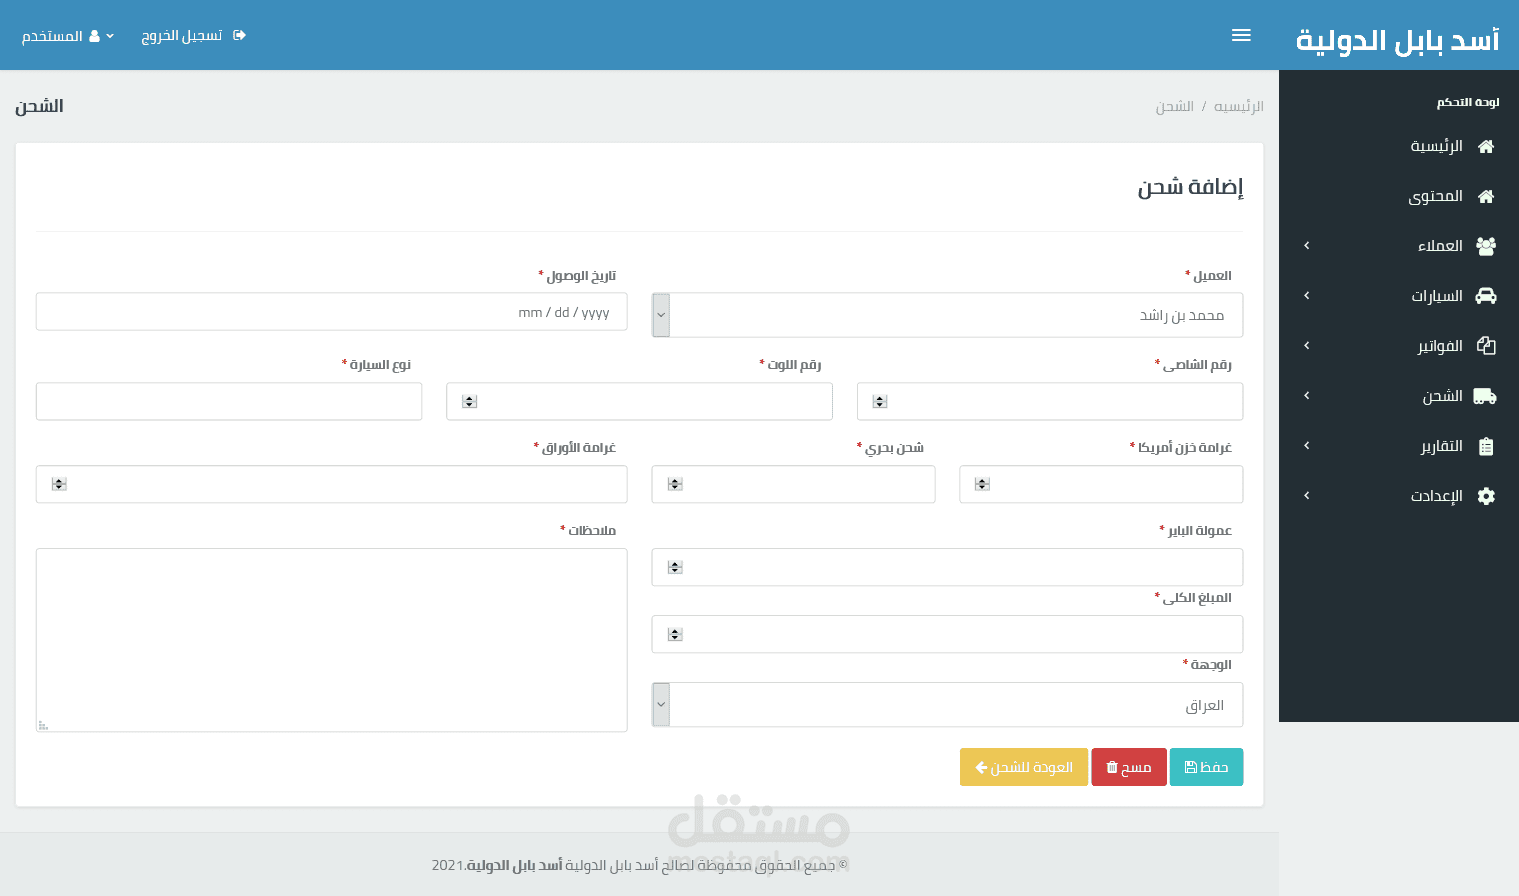Click the customers group icon beside العملاء
This screenshot has height=896, width=1519.
[1486, 246]
